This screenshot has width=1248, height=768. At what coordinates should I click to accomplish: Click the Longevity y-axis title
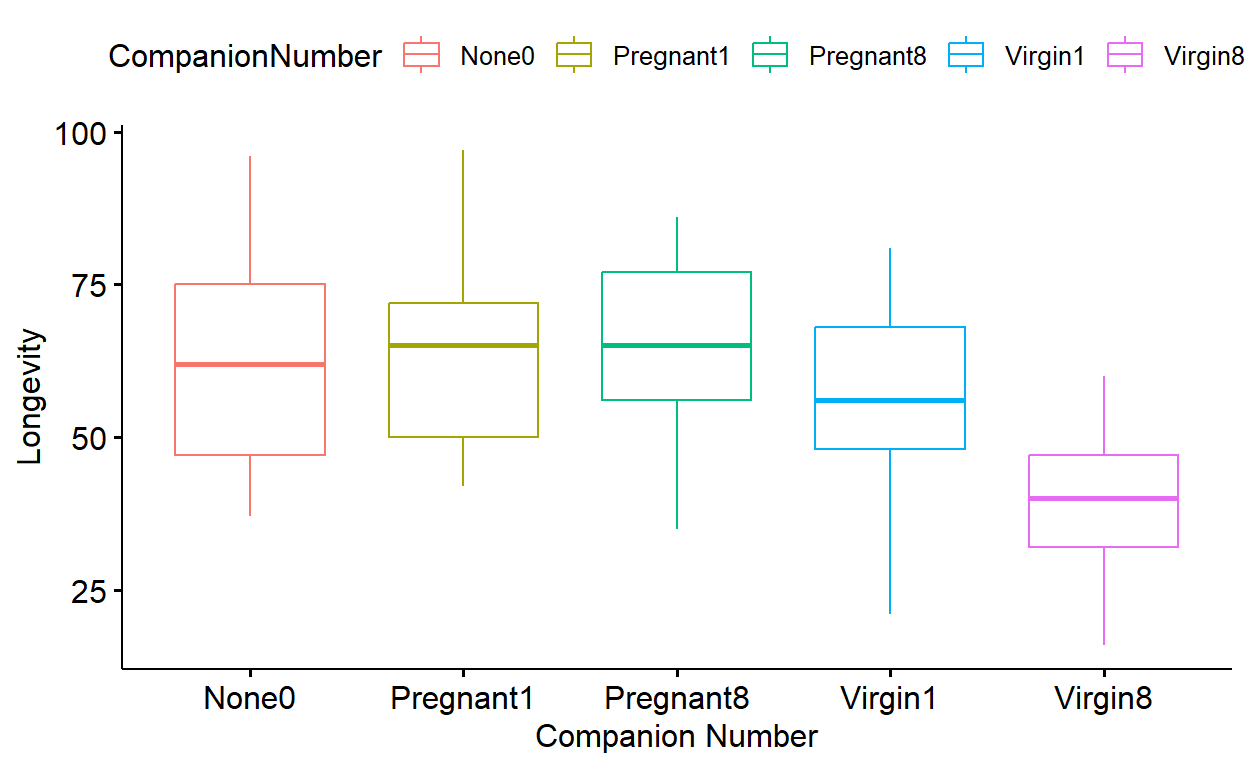[31, 397]
